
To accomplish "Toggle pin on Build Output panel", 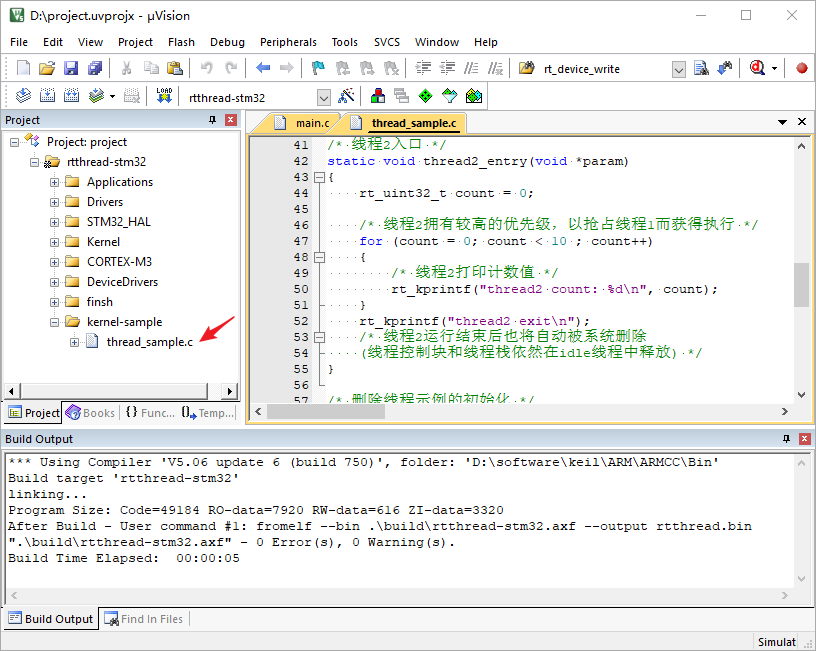I will coord(786,439).
